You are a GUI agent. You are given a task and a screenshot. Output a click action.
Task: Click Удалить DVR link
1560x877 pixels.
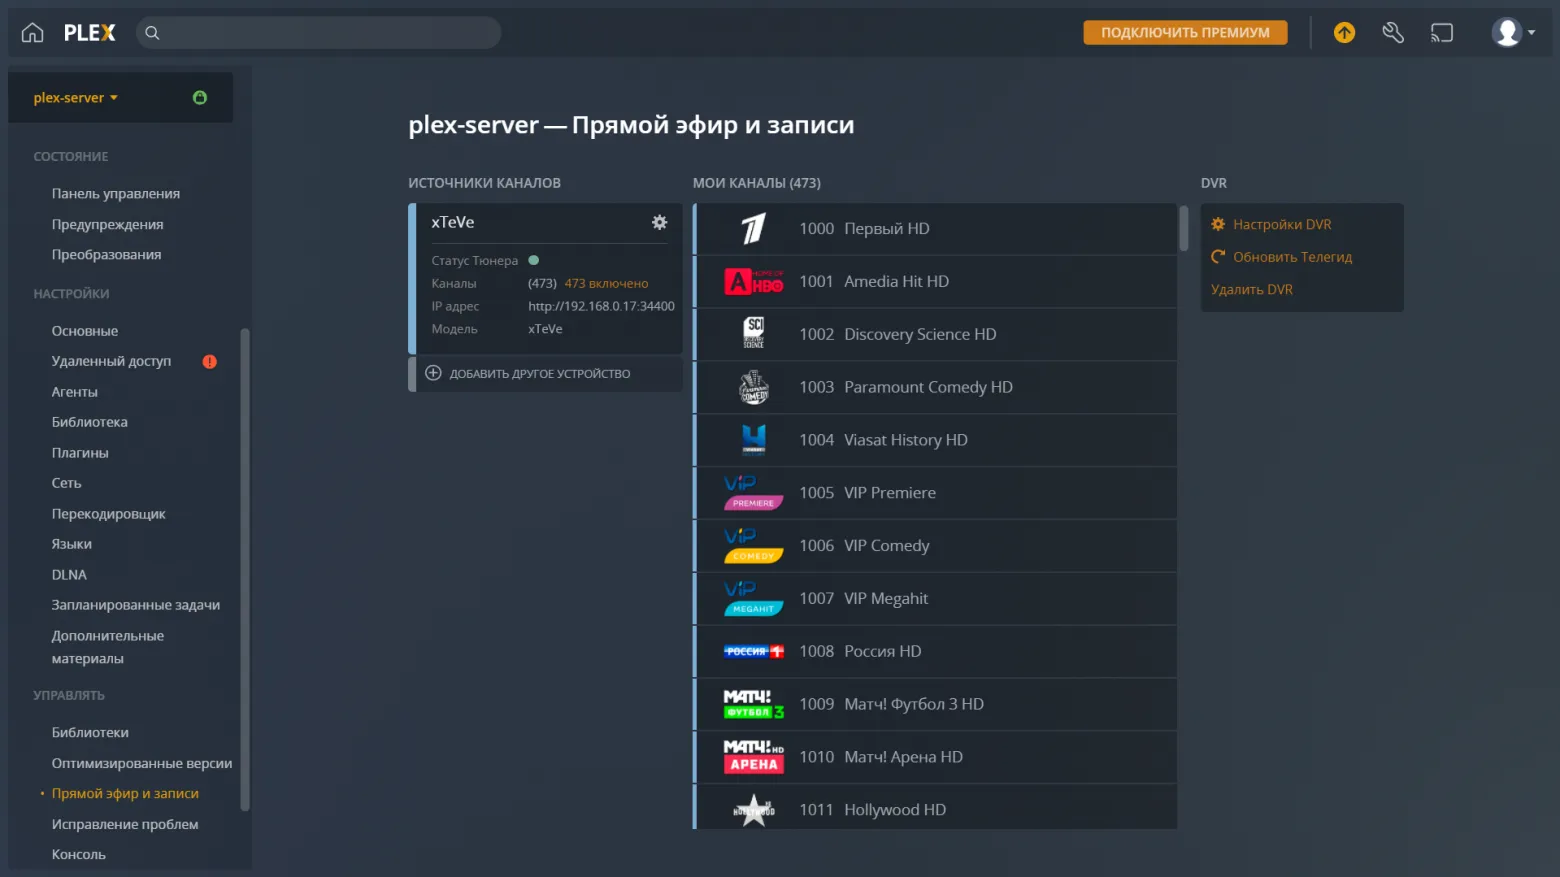(1252, 290)
